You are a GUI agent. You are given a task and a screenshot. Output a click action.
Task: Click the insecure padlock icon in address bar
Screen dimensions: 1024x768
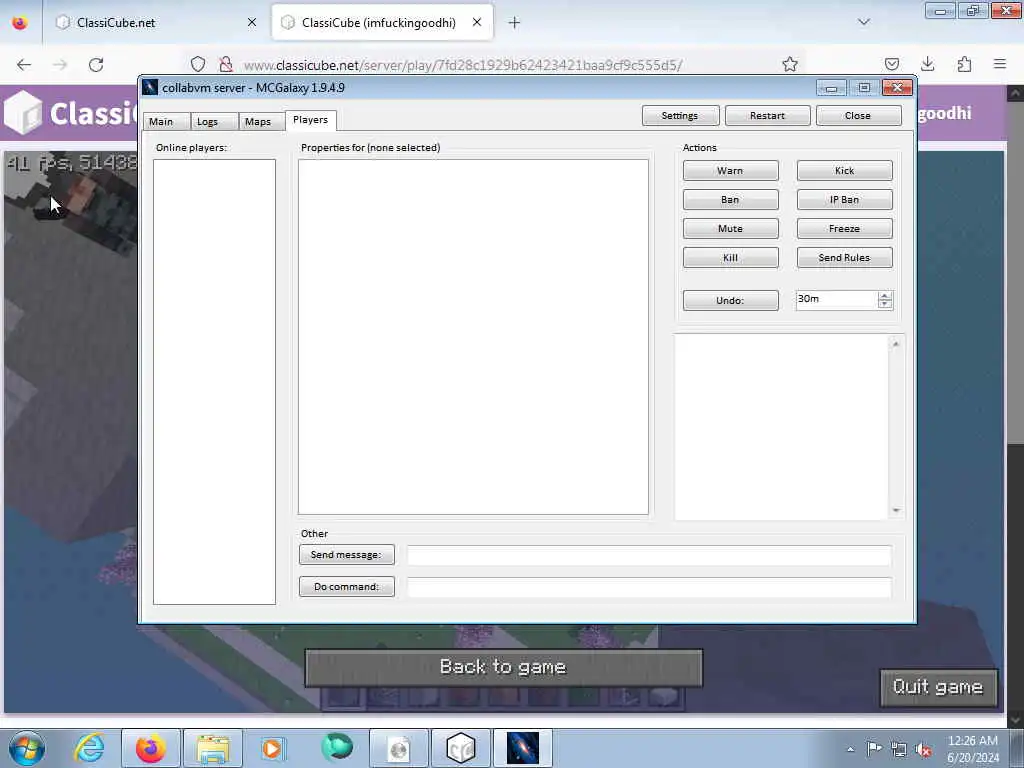click(226, 64)
